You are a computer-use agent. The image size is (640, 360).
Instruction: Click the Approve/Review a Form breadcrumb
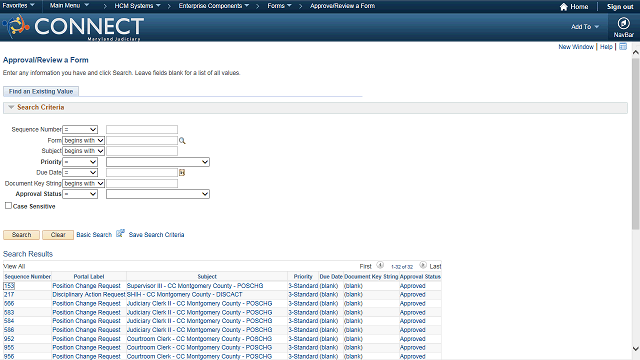(x=342, y=6)
